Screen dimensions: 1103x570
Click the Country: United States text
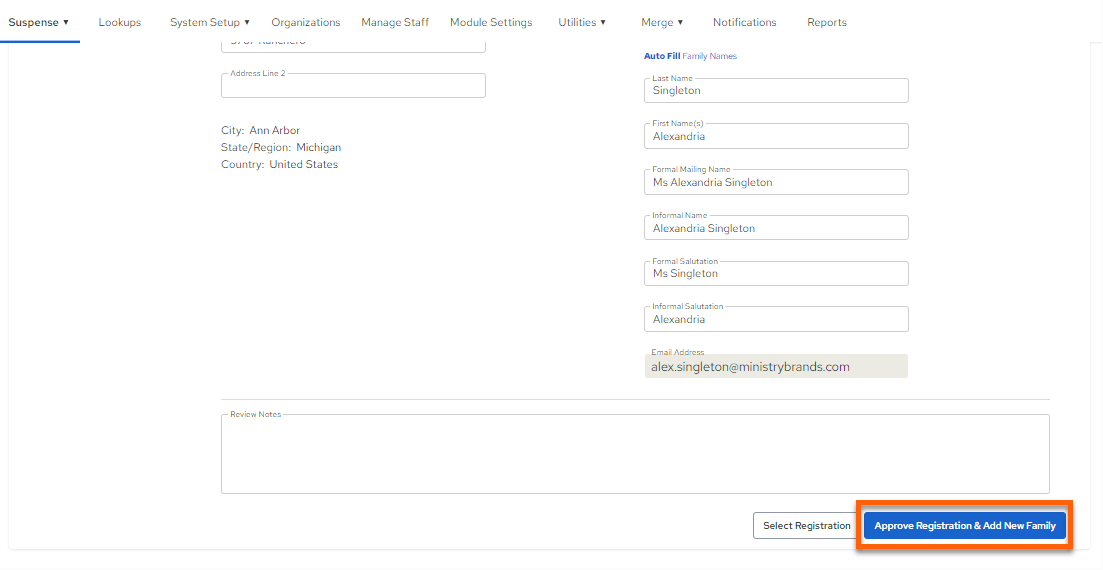tap(279, 165)
